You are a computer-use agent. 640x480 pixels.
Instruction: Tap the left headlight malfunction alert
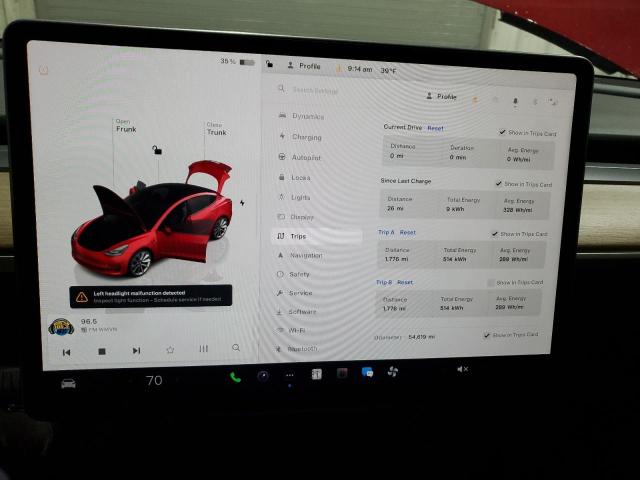(x=151, y=296)
